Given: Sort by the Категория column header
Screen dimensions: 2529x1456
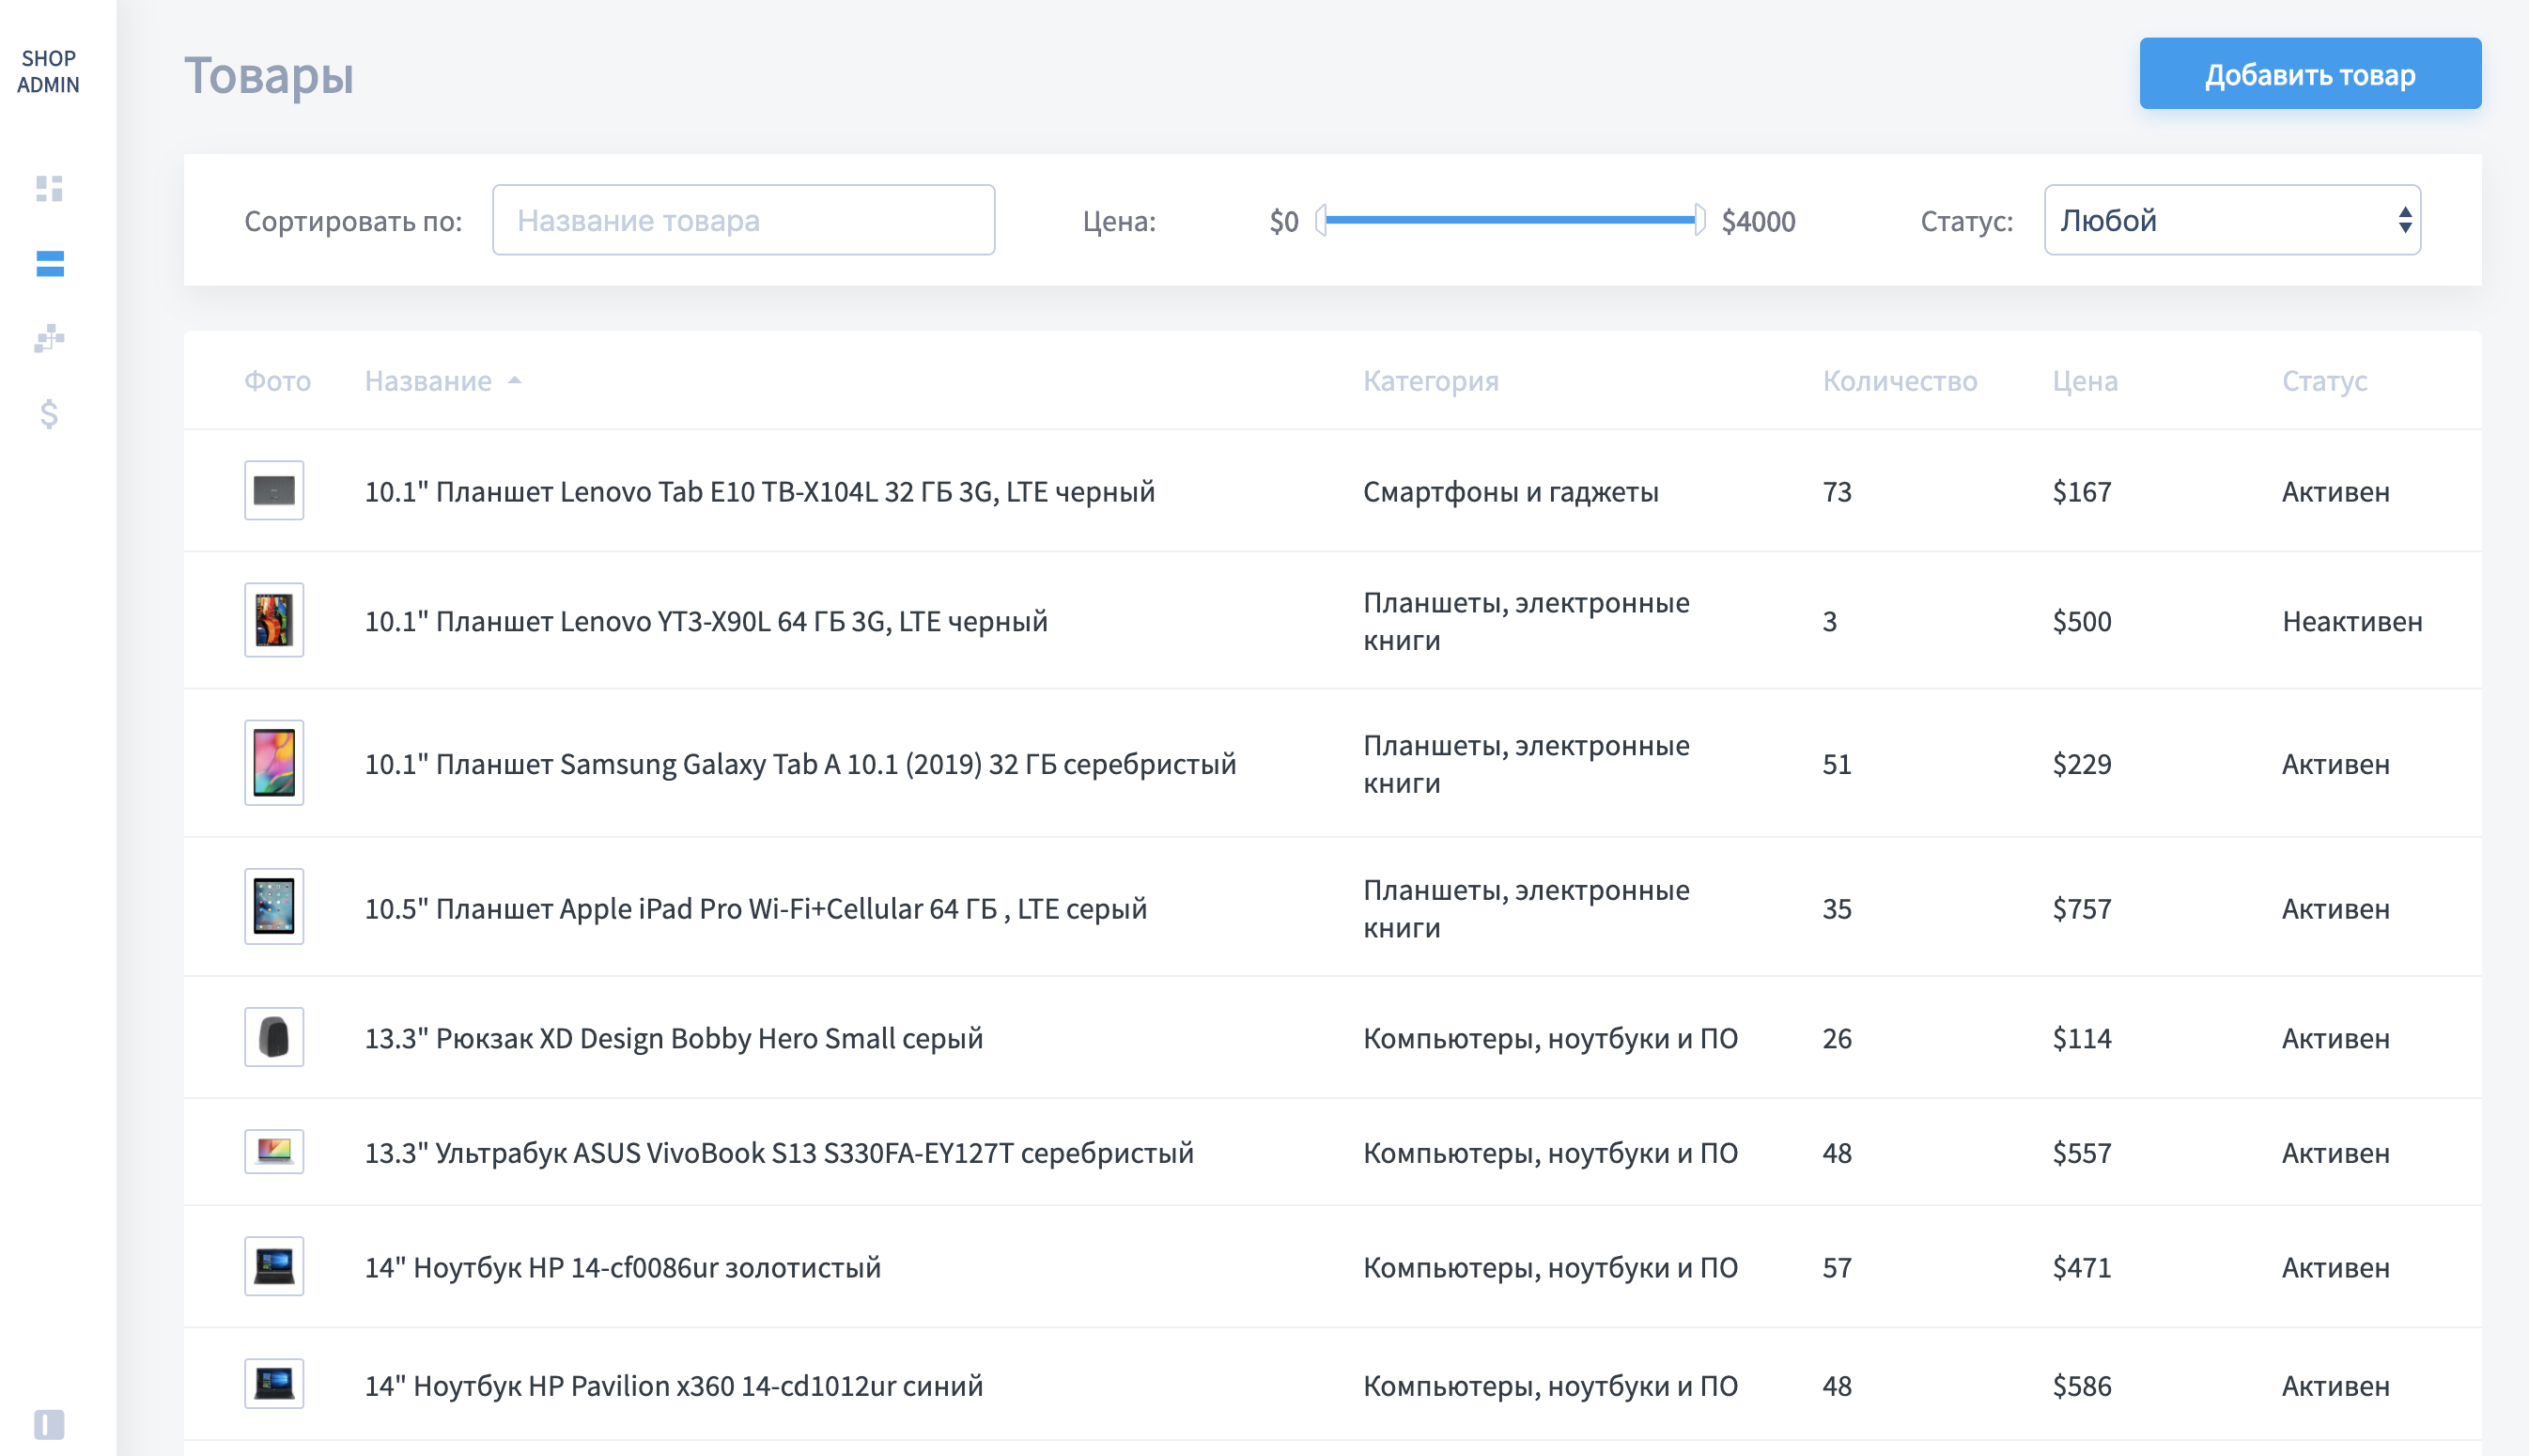Looking at the screenshot, I should (x=1430, y=381).
